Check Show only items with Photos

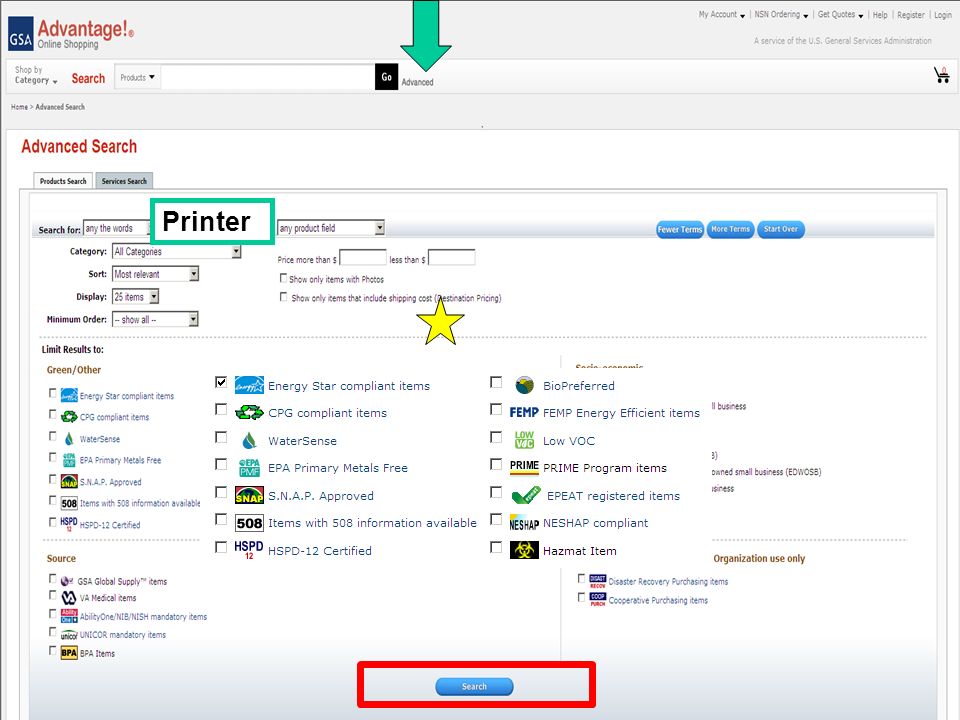coord(283,278)
